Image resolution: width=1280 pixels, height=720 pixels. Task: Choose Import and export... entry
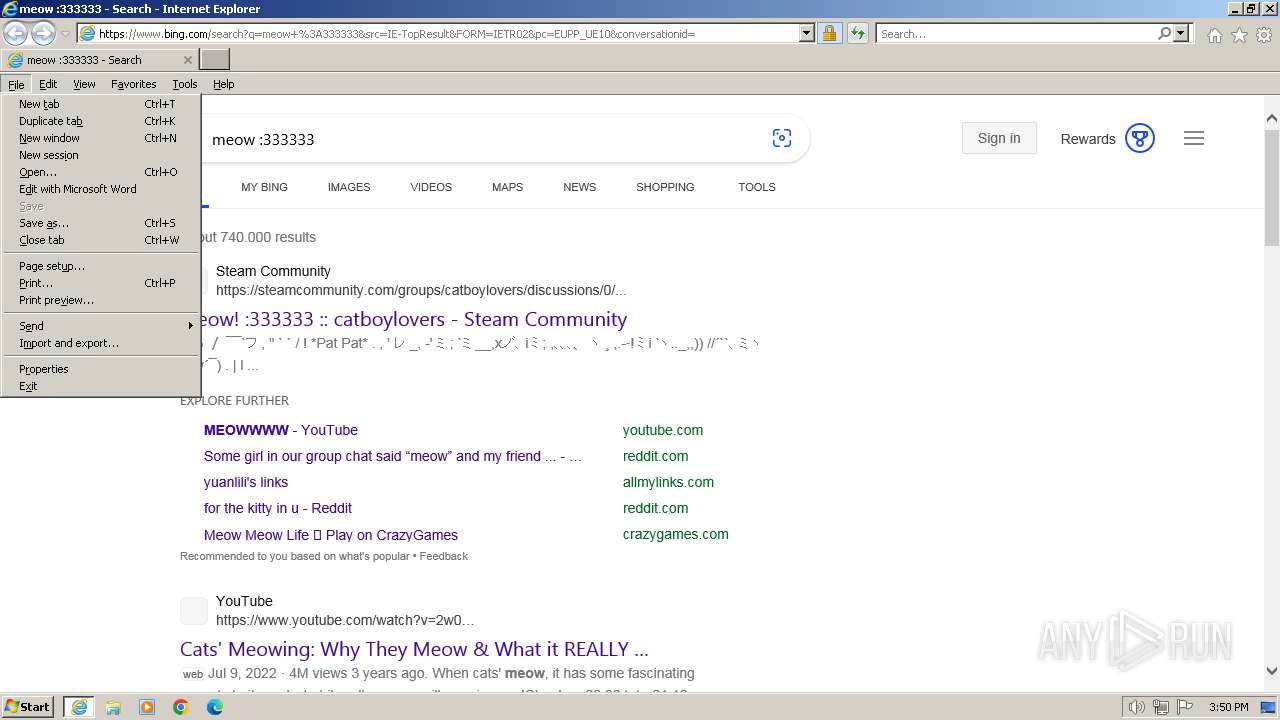click(x=100, y=343)
